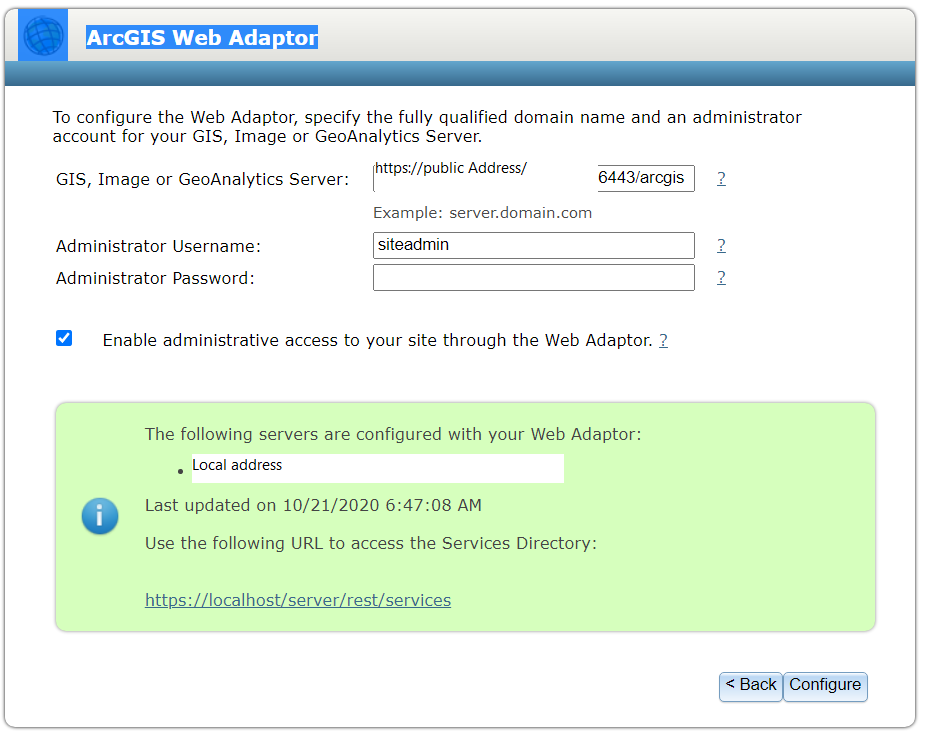925x733 pixels.
Task: Click the Configure button
Action: [x=824, y=687]
